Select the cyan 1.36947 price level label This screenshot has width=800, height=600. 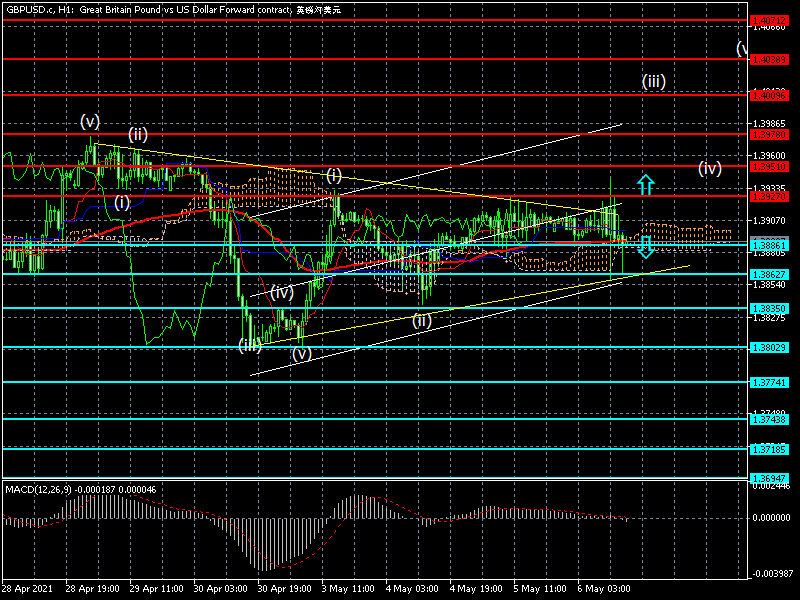coord(769,479)
